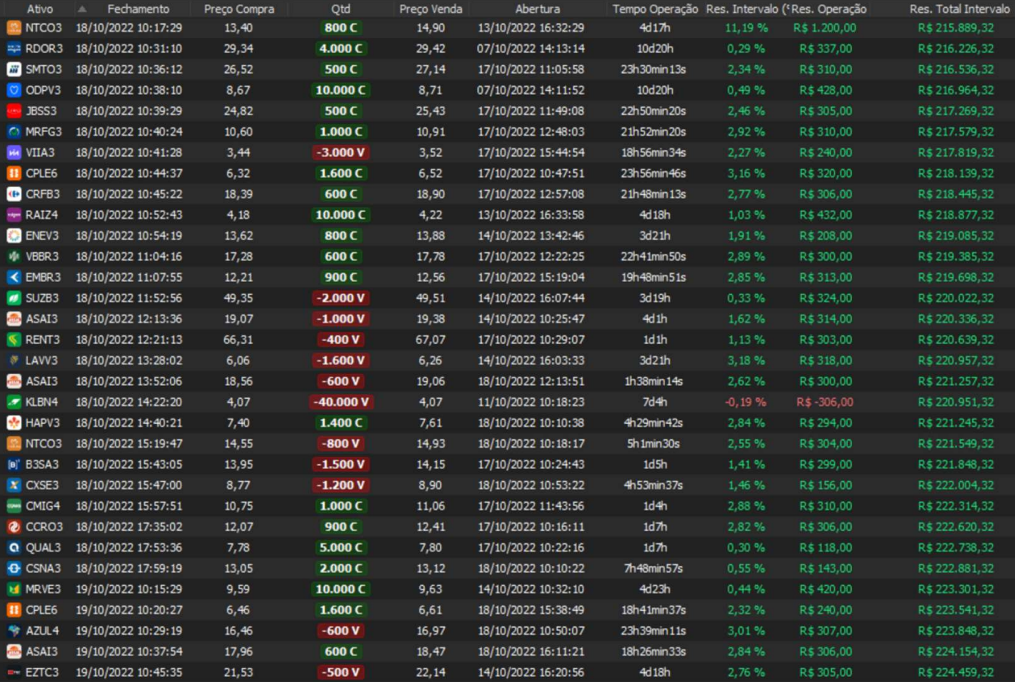Sort by the Preço Compra column
Screen dimensions: 1015x682
tap(239, 8)
